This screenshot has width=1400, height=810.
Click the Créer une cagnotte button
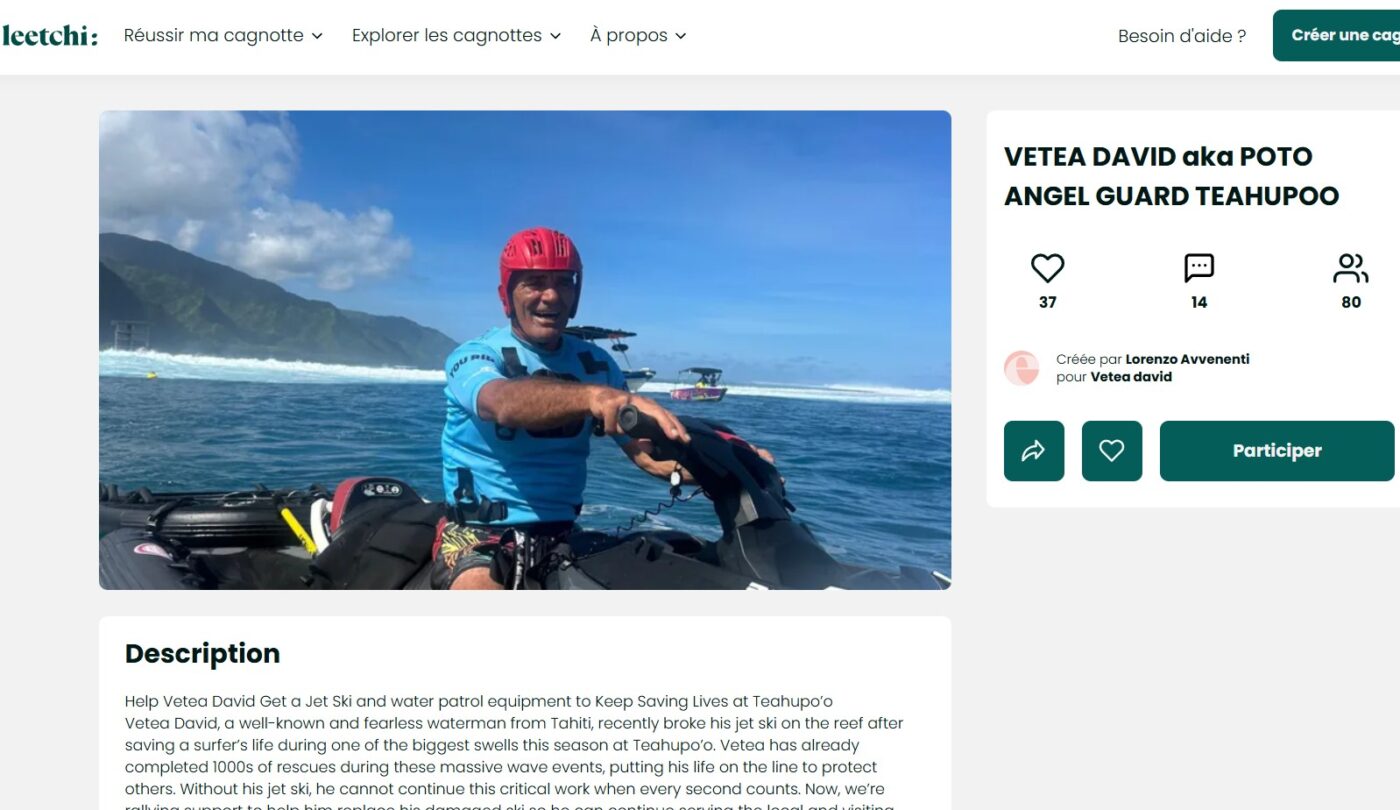[1336, 35]
